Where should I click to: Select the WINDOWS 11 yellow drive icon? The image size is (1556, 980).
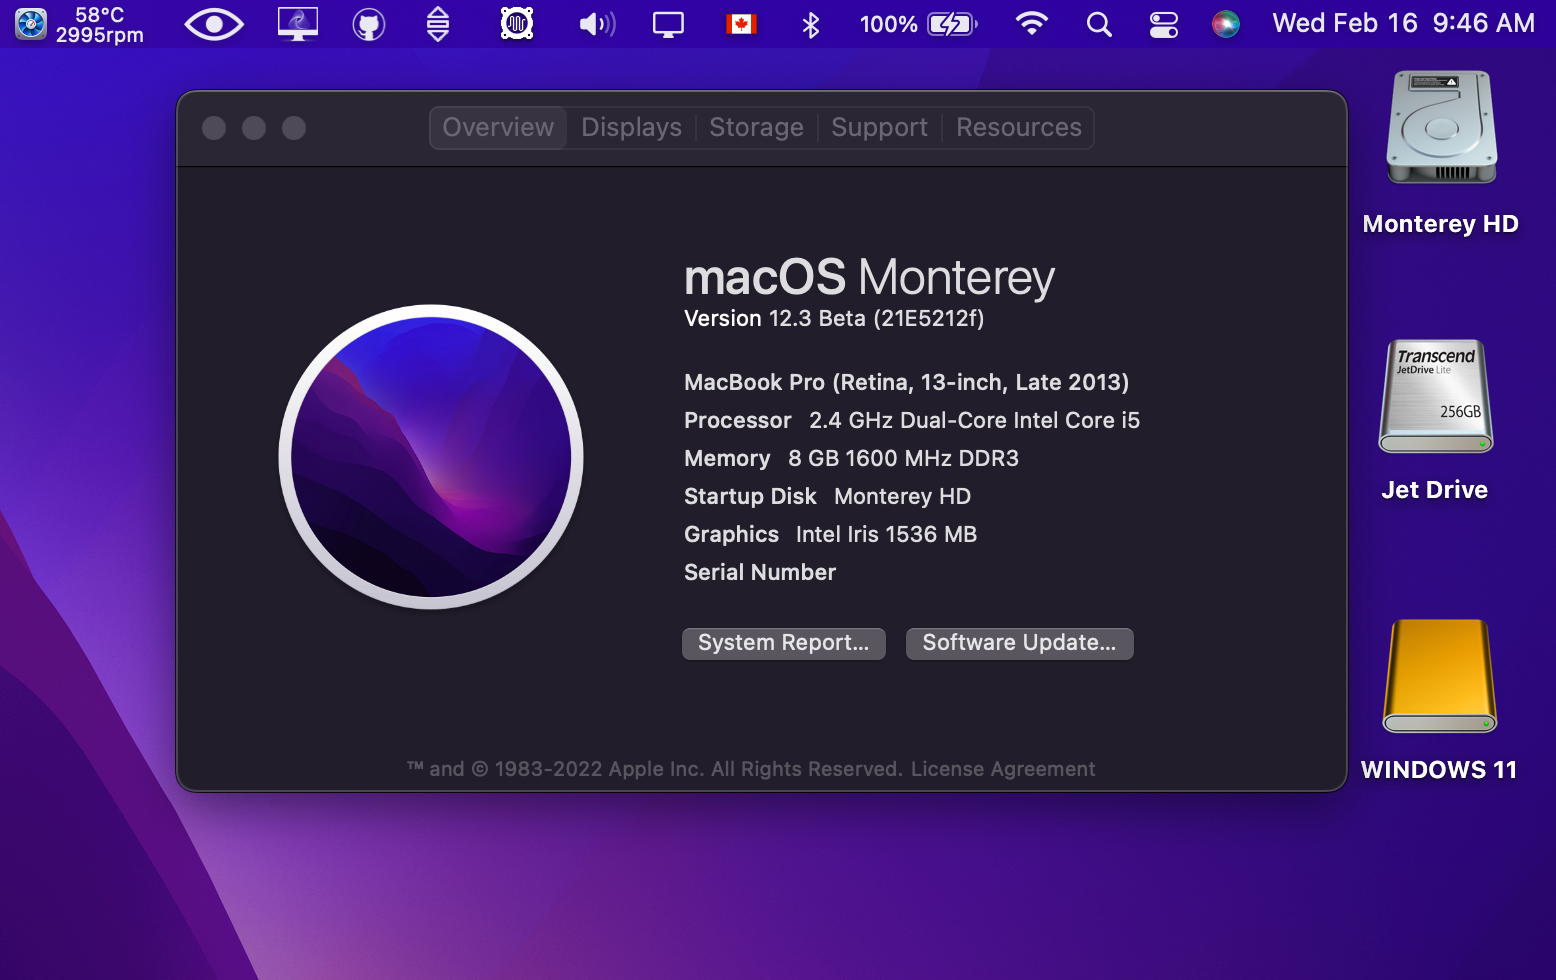1440,676
